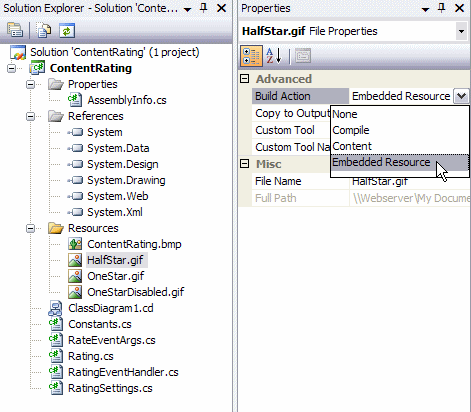Select System.Data in the References tree
Viewport: 471px width, 412px height.
click(x=118, y=148)
